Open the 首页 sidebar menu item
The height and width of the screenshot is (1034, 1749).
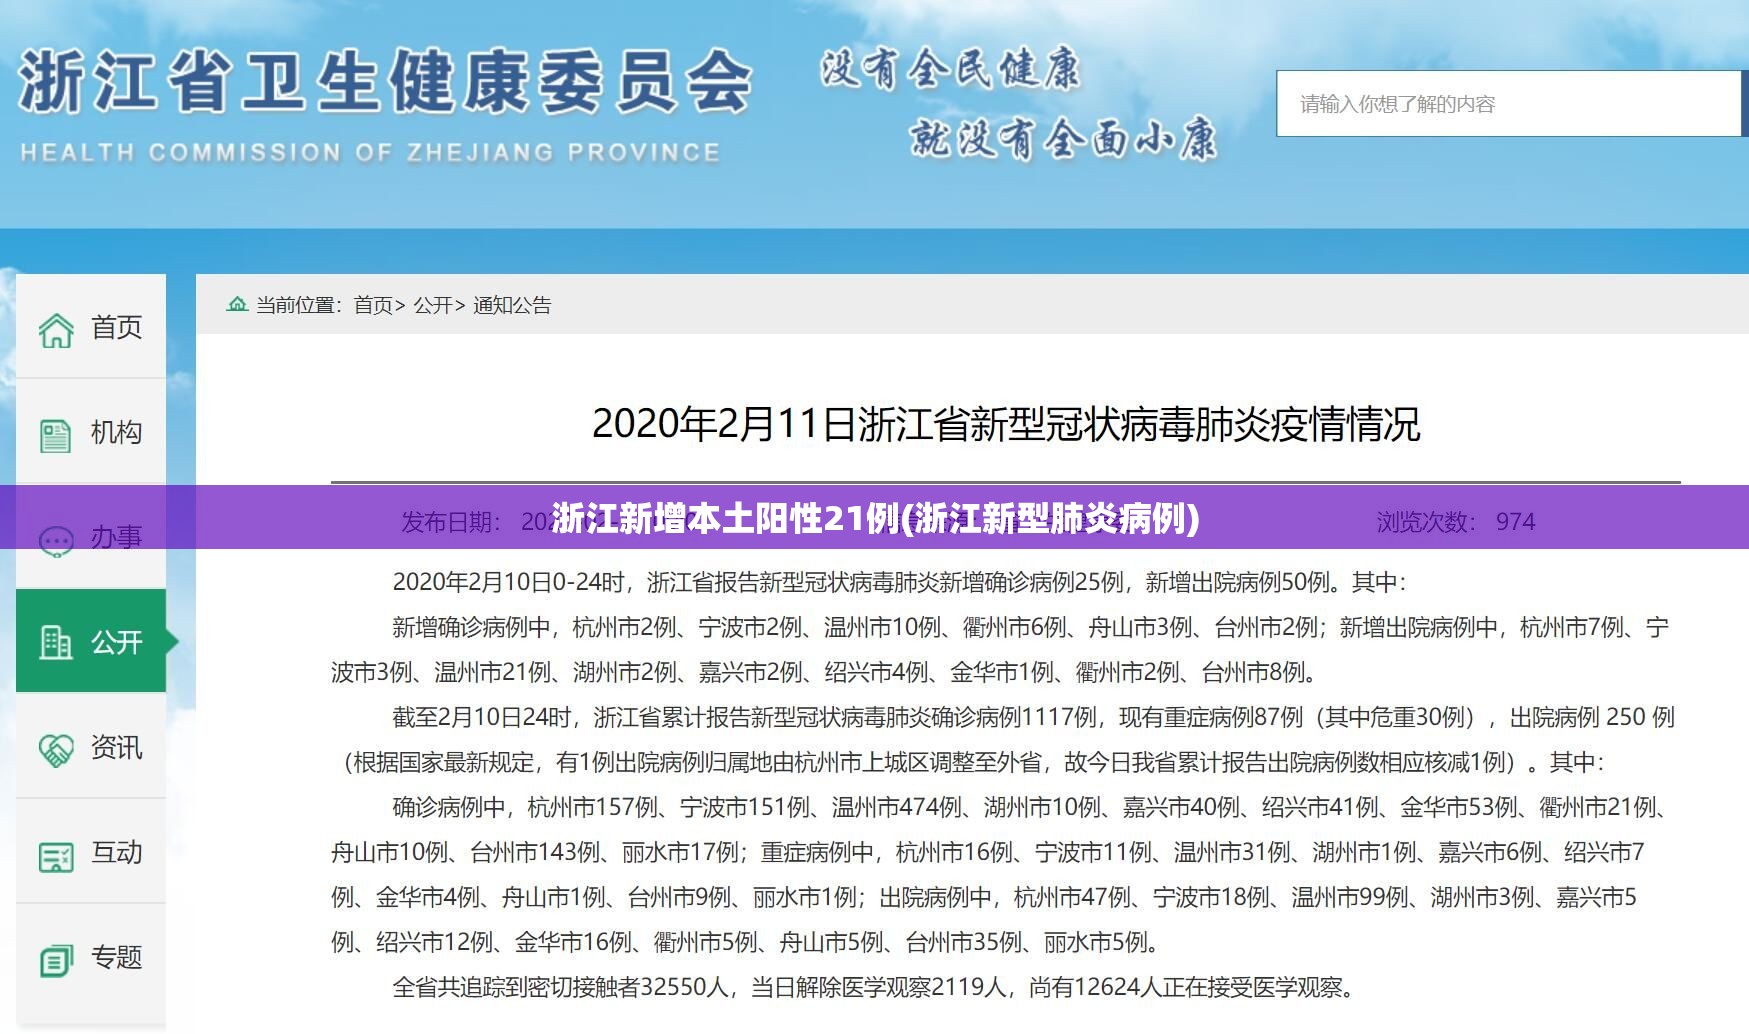(x=91, y=327)
